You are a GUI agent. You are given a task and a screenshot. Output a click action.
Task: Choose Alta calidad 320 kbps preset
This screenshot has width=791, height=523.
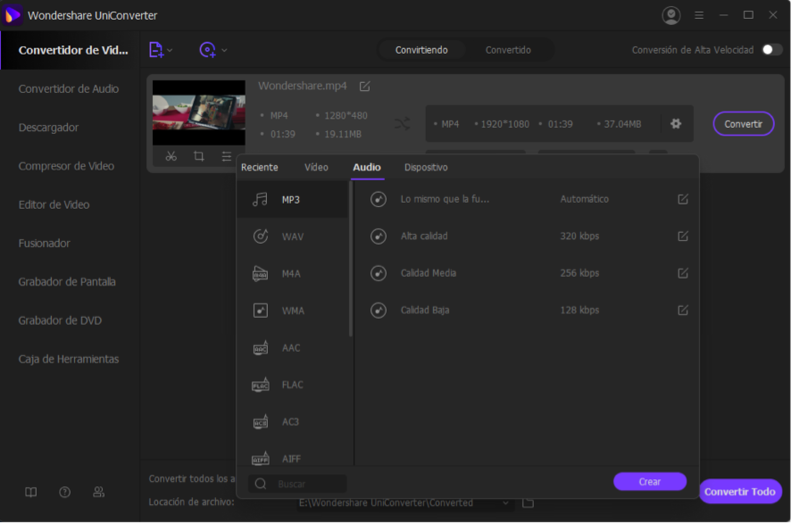click(x=527, y=236)
